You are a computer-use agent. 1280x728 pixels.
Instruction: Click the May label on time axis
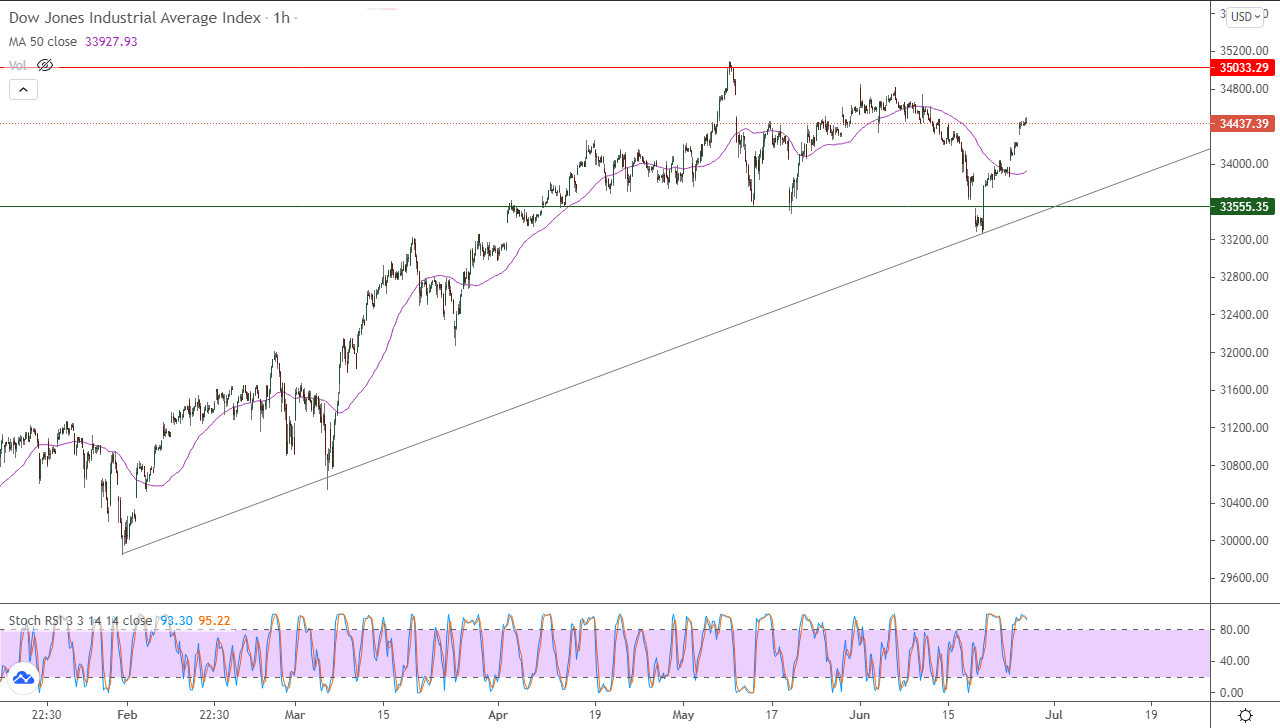click(x=684, y=715)
